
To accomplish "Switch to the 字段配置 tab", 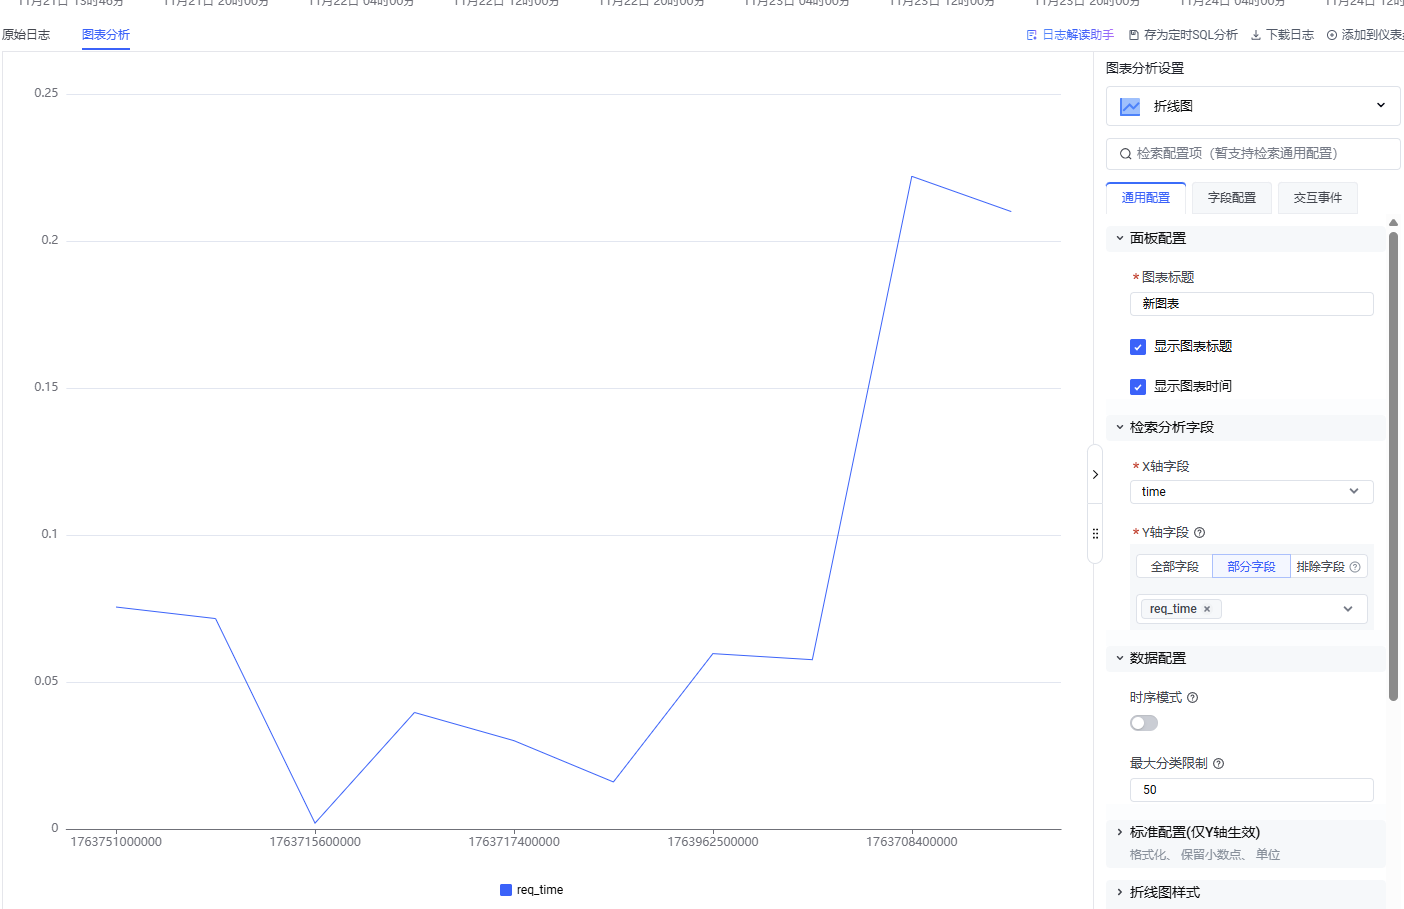I will tap(1231, 198).
